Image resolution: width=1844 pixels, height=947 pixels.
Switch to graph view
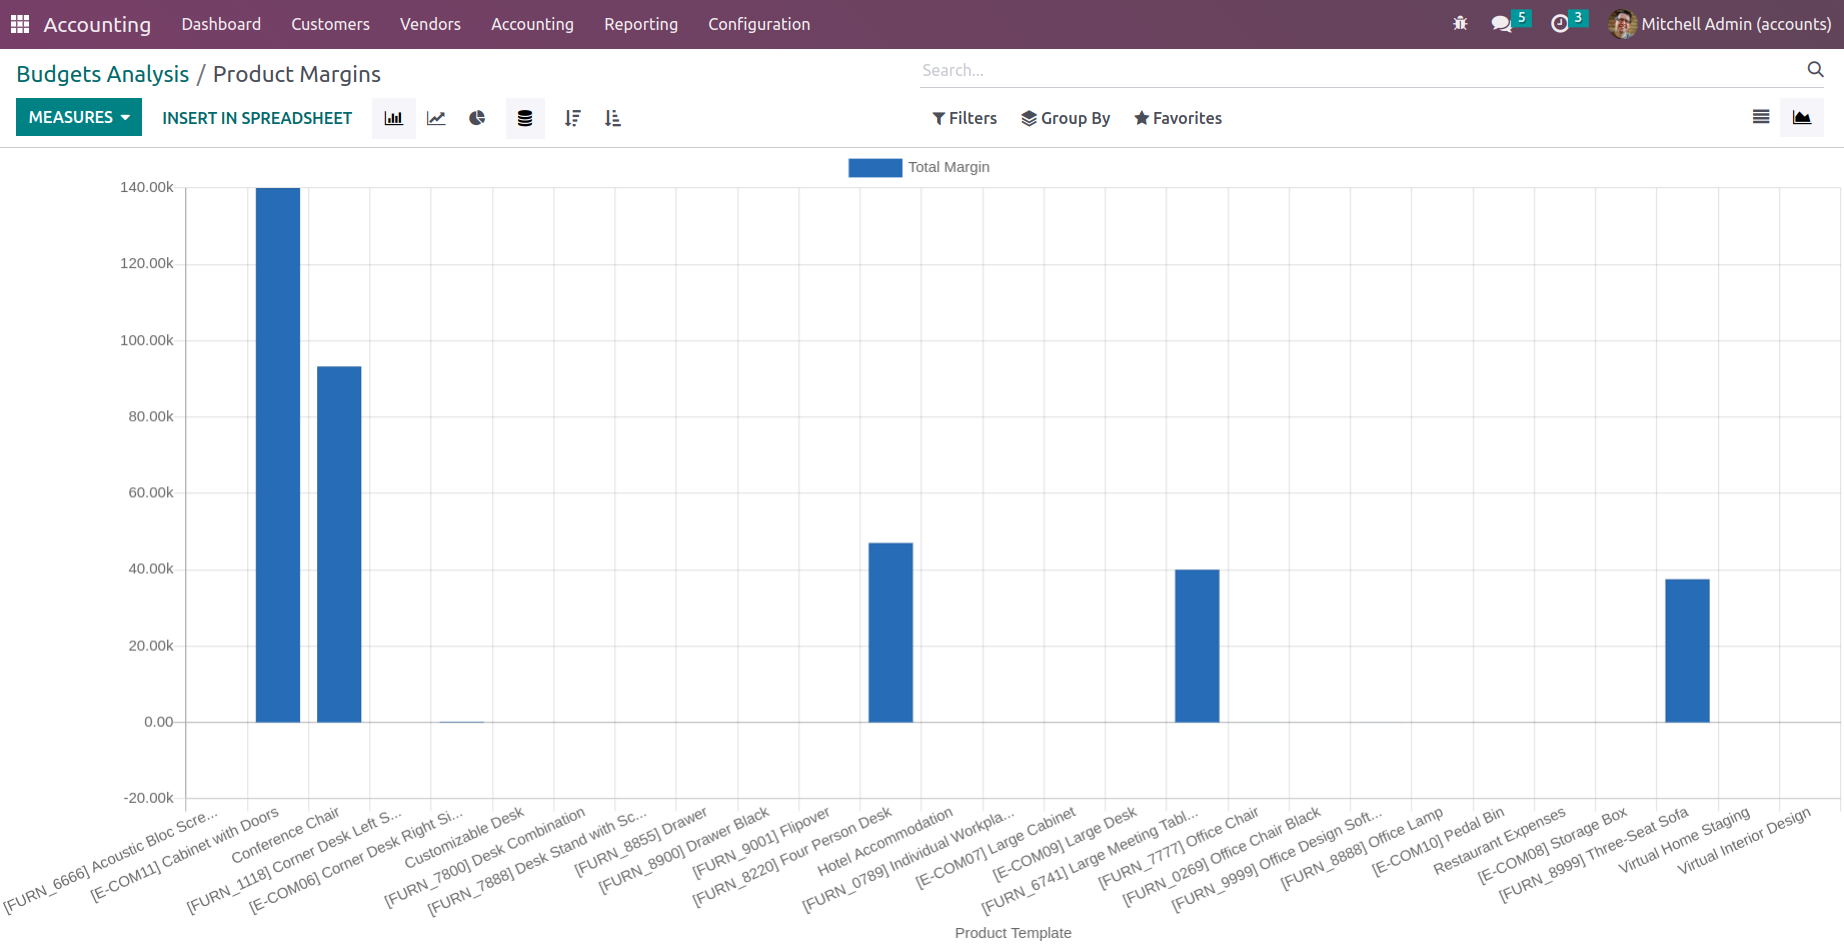[x=1802, y=117]
